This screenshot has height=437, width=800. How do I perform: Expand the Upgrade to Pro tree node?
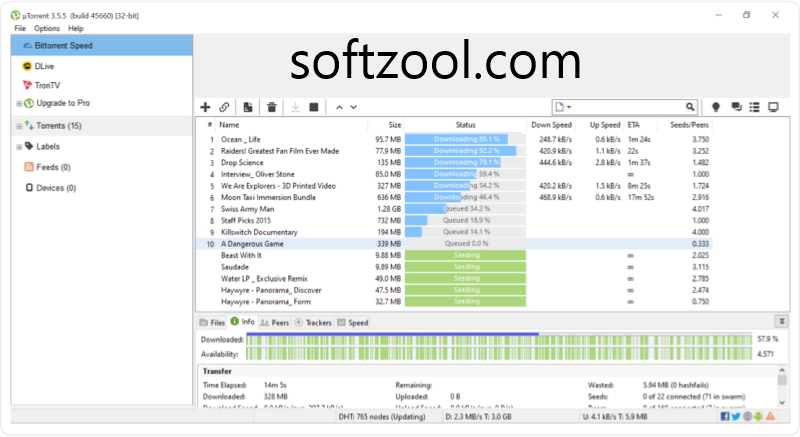19,104
